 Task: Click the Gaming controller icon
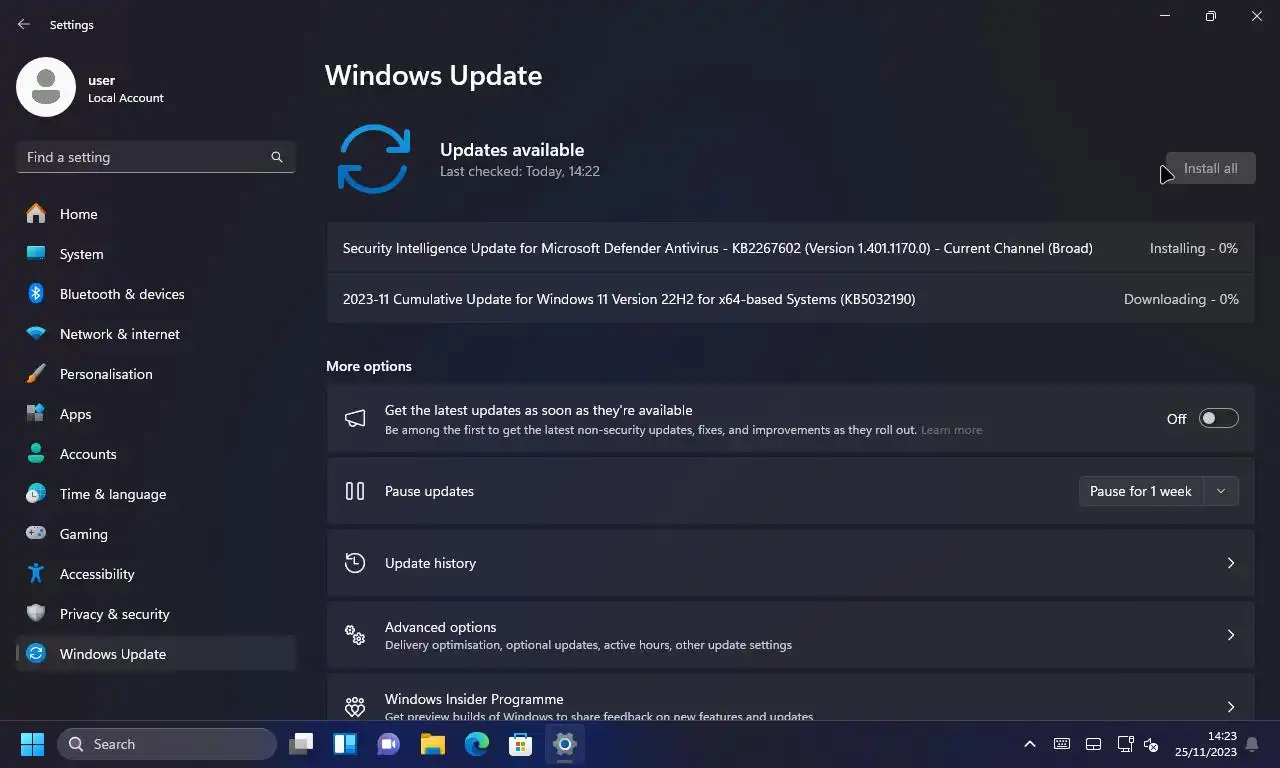pos(36,534)
